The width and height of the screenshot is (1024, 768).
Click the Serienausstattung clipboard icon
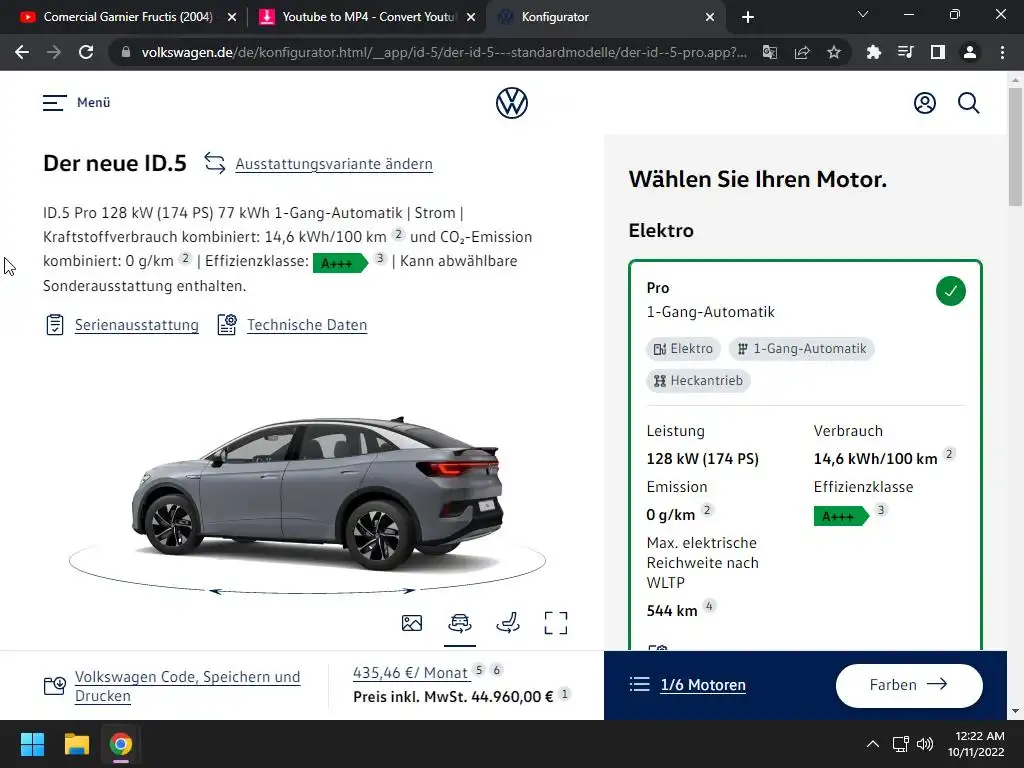click(55, 325)
